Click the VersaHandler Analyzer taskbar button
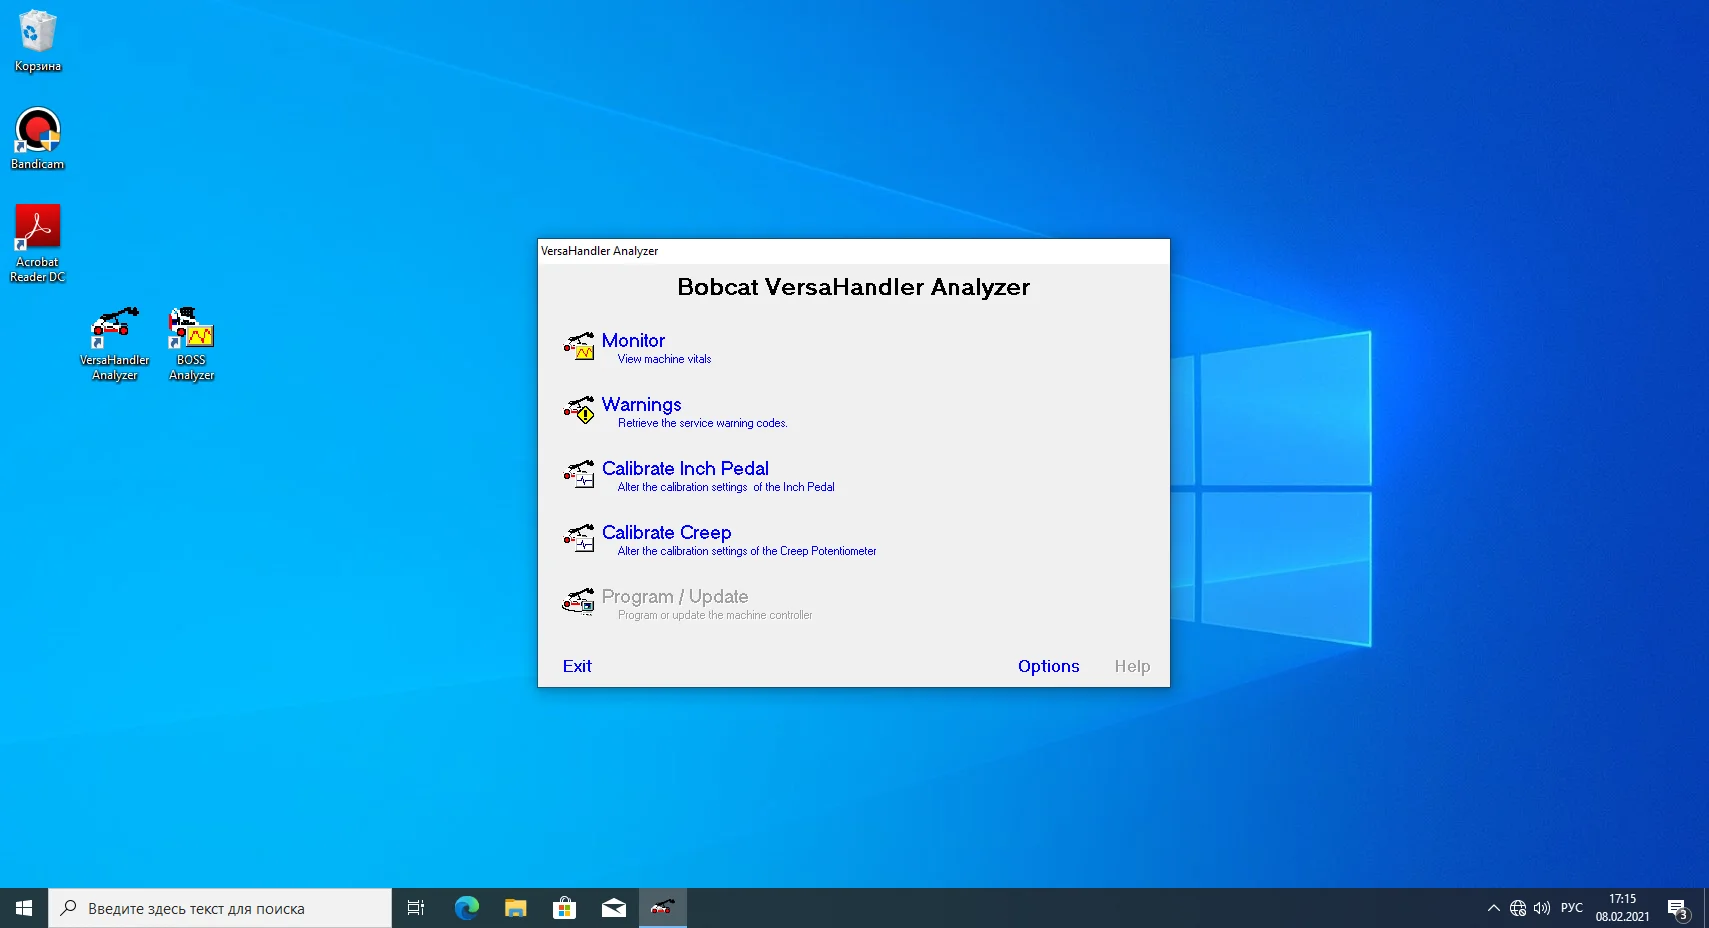The height and width of the screenshot is (928, 1709). (x=662, y=908)
